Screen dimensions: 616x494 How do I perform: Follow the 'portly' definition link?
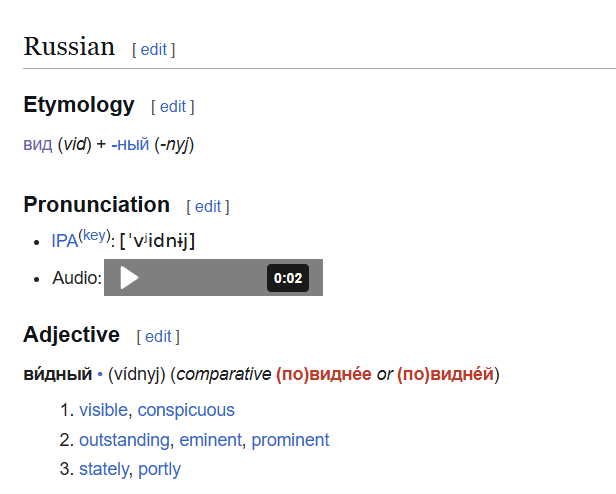pos(160,469)
